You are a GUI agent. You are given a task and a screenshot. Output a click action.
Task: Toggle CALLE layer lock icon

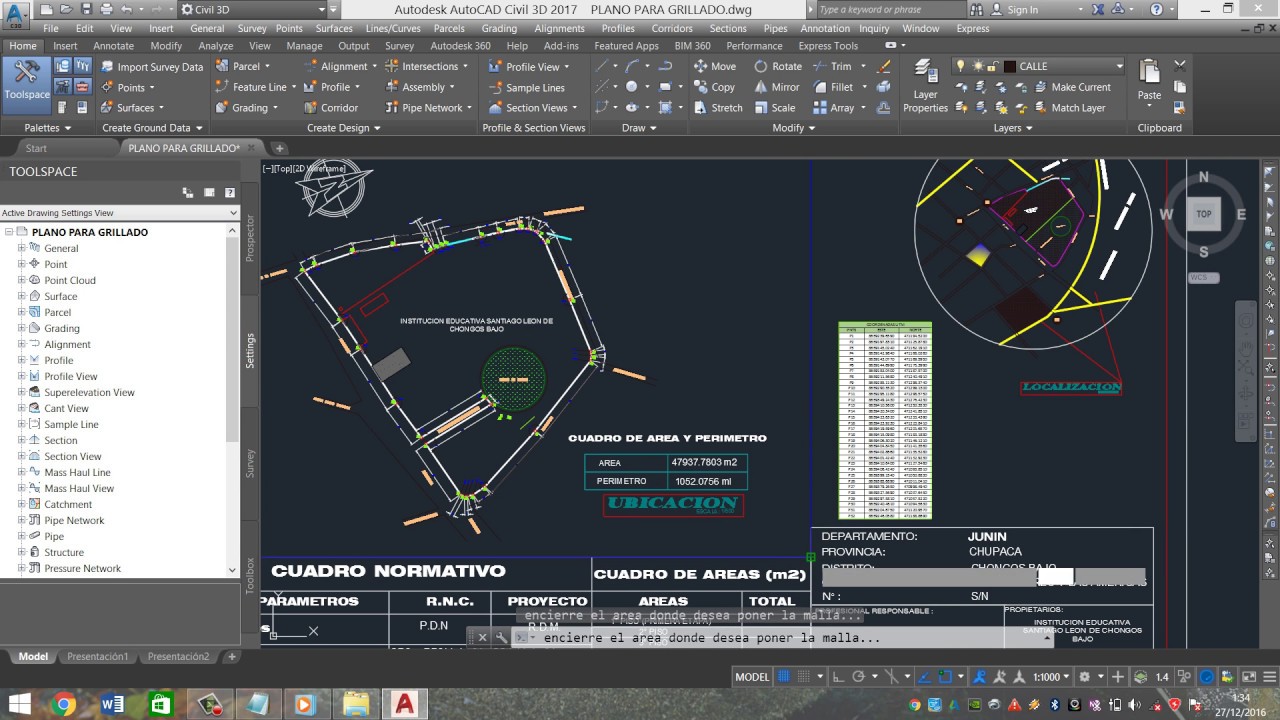tap(993, 66)
